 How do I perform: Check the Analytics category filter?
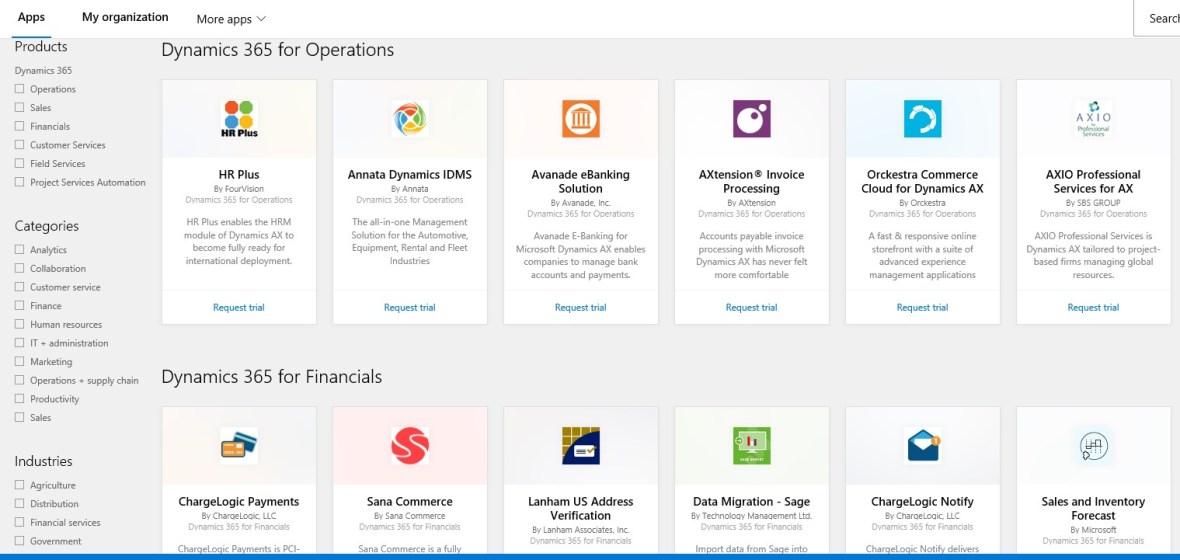(20, 250)
